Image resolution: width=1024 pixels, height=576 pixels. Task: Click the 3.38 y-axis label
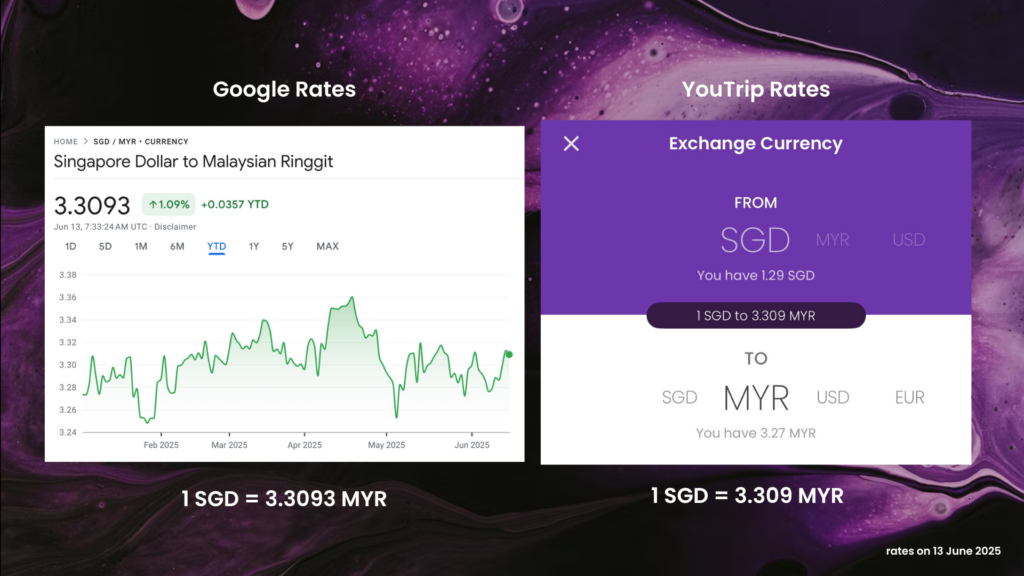point(68,275)
